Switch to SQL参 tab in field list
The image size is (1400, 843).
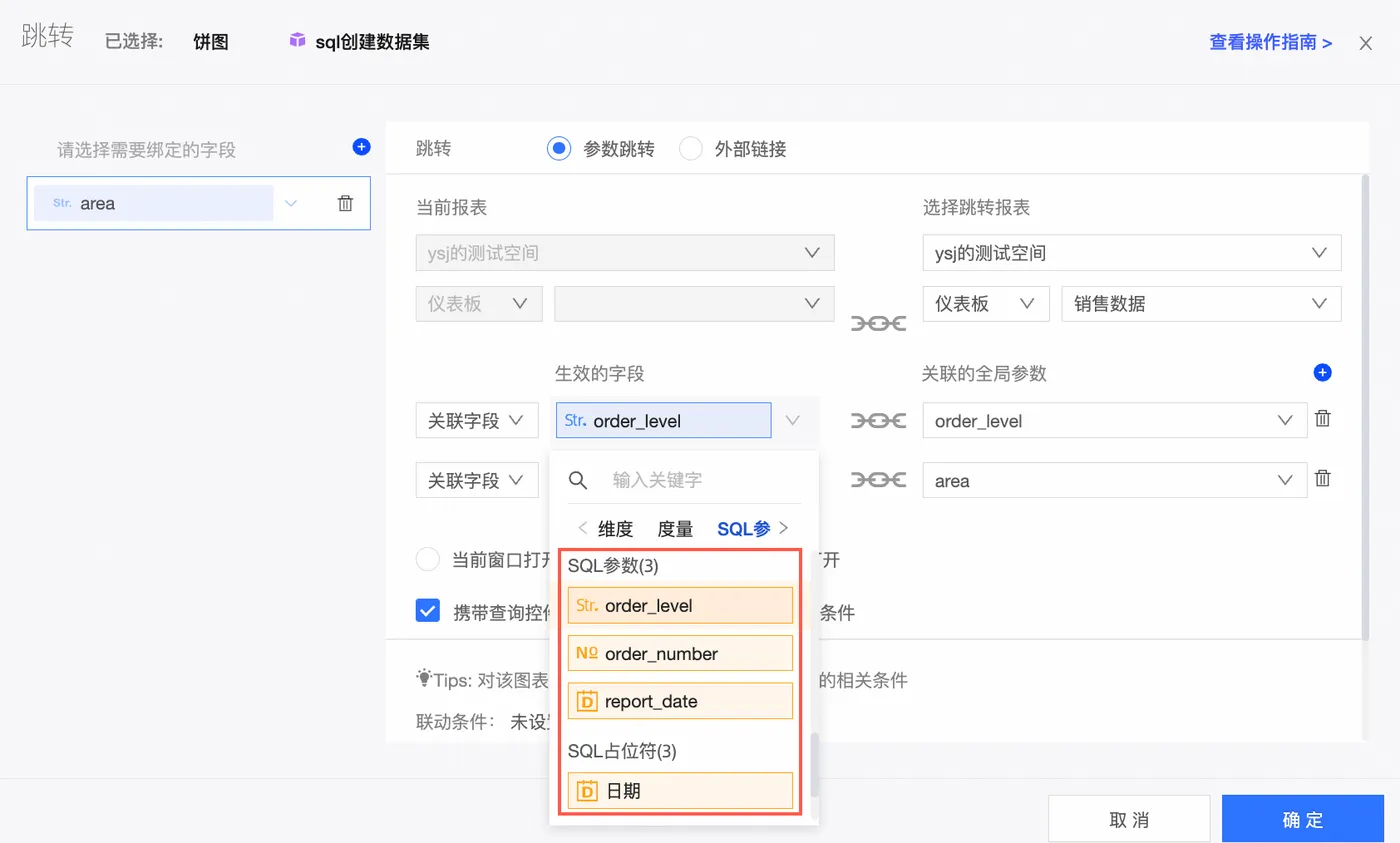pos(744,529)
